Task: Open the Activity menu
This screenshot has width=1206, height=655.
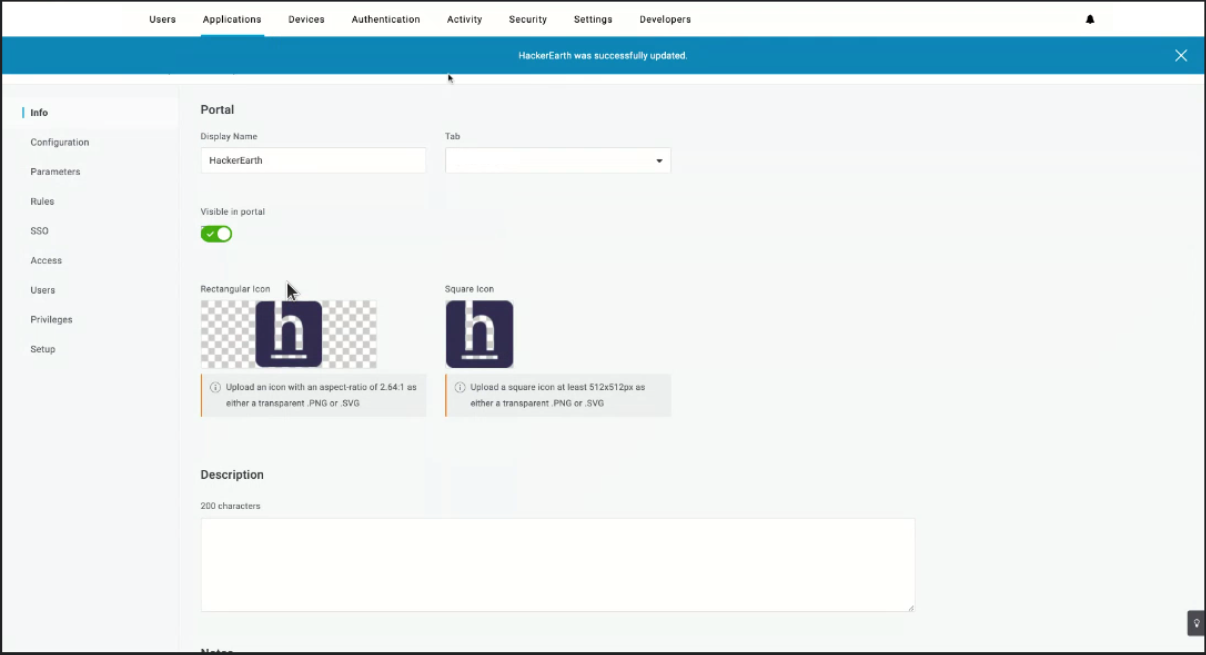Action: pyautogui.click(x=464, y=19)
